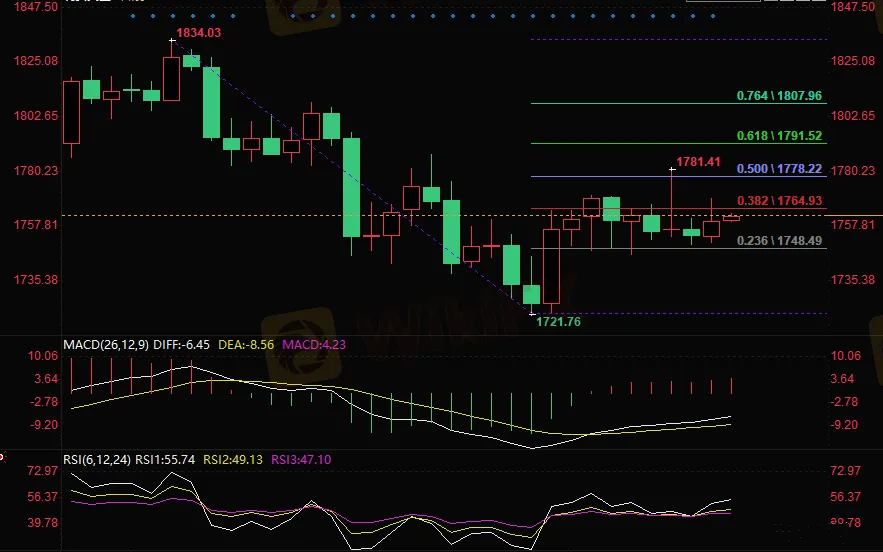This screenshot has height=552, width=883.
Task: Click the 1781.41 recent high label
Action: [698, 162]
